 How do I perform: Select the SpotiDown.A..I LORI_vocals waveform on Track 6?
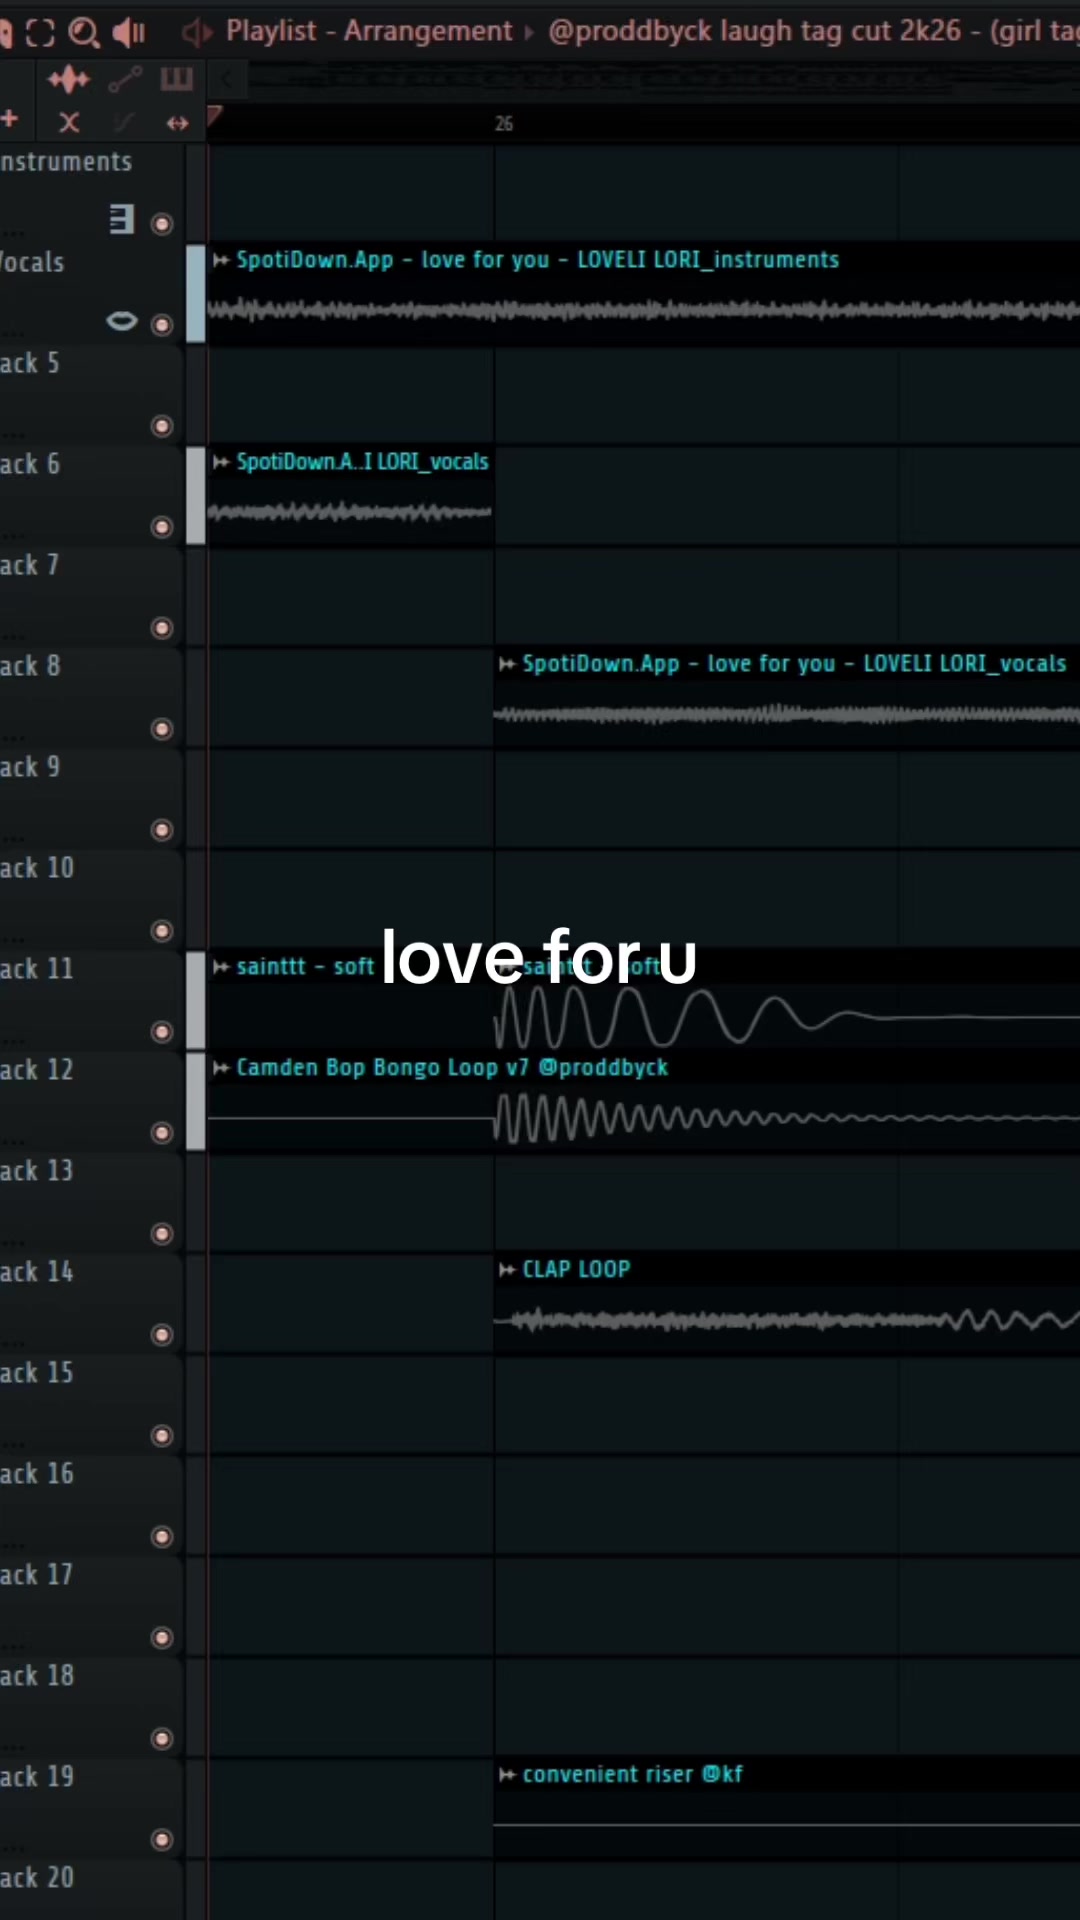[x=350, y=513]
